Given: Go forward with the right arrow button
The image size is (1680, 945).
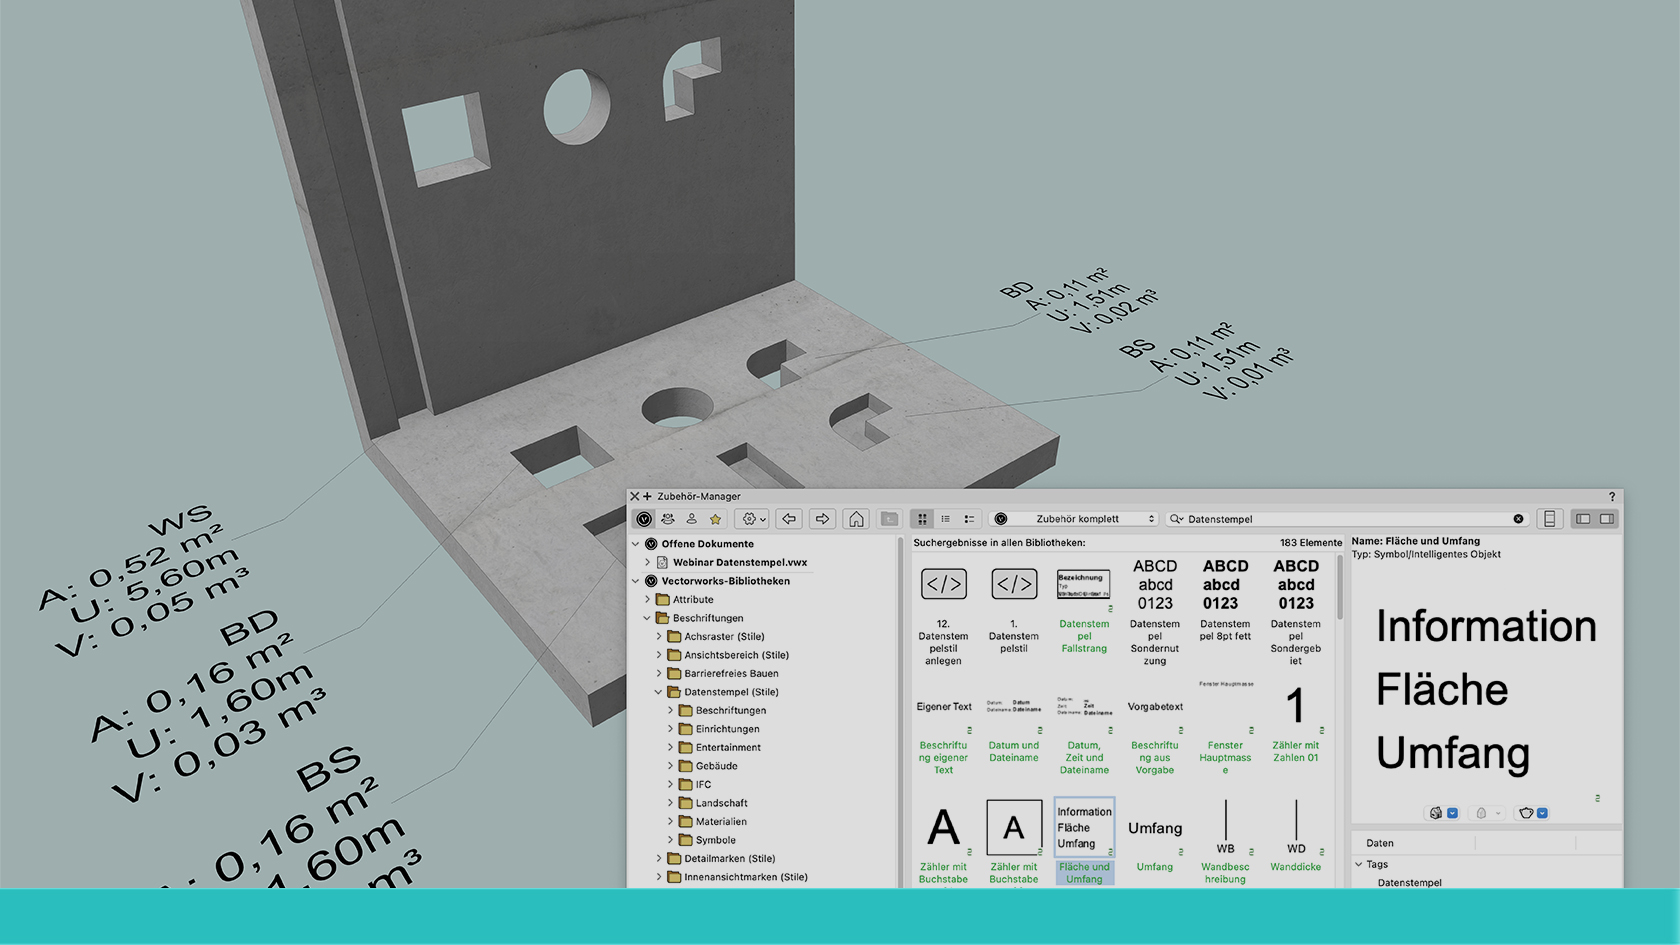Looking at the screenshot, I should [x=822, y=519].
